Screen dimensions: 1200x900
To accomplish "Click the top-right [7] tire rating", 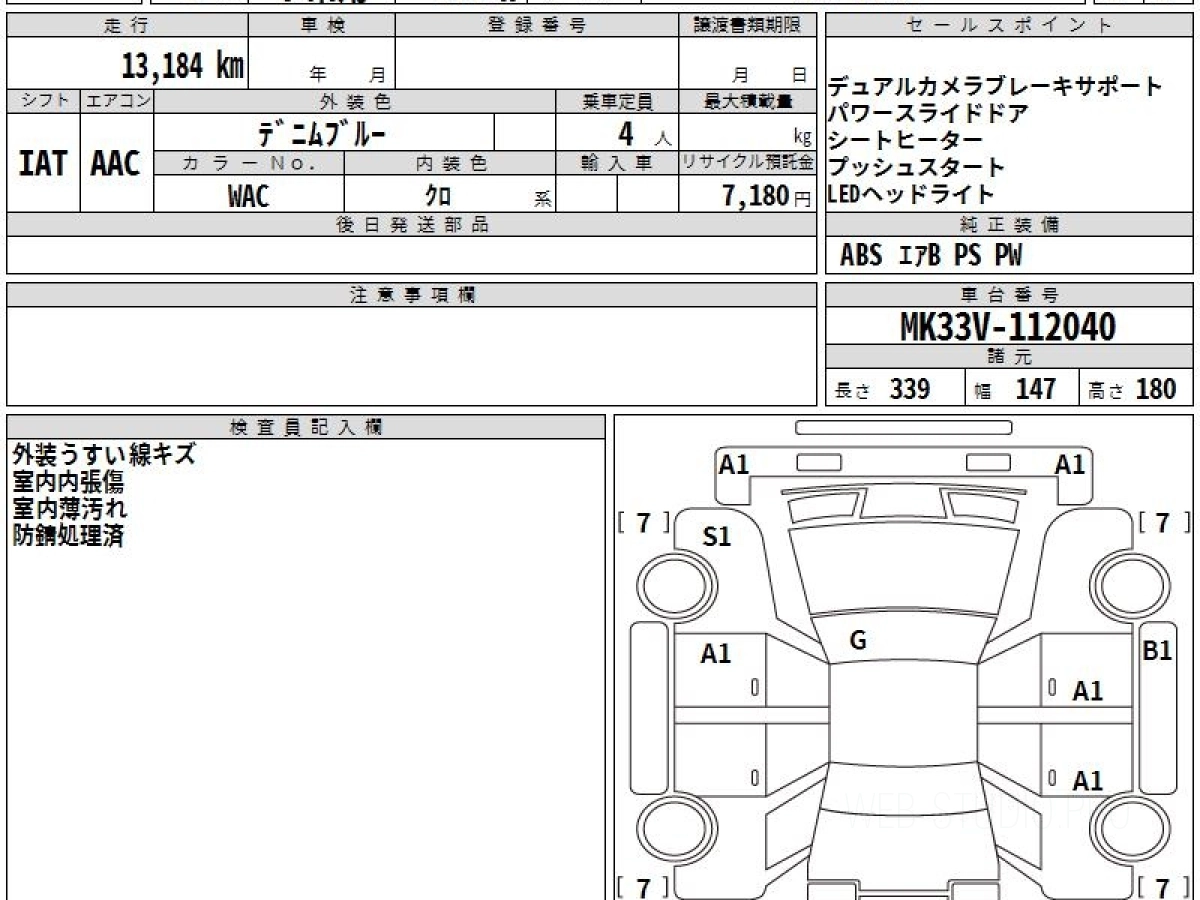I will tap(1163, 522).
